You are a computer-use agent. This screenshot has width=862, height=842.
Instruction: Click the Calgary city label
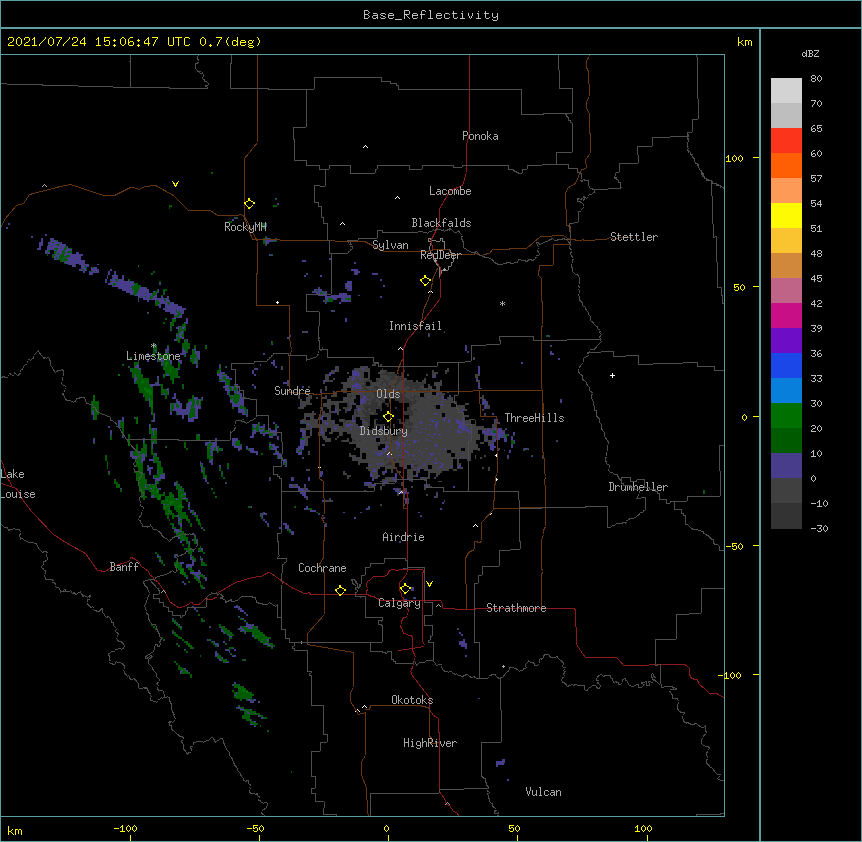(x=399, y=603)
